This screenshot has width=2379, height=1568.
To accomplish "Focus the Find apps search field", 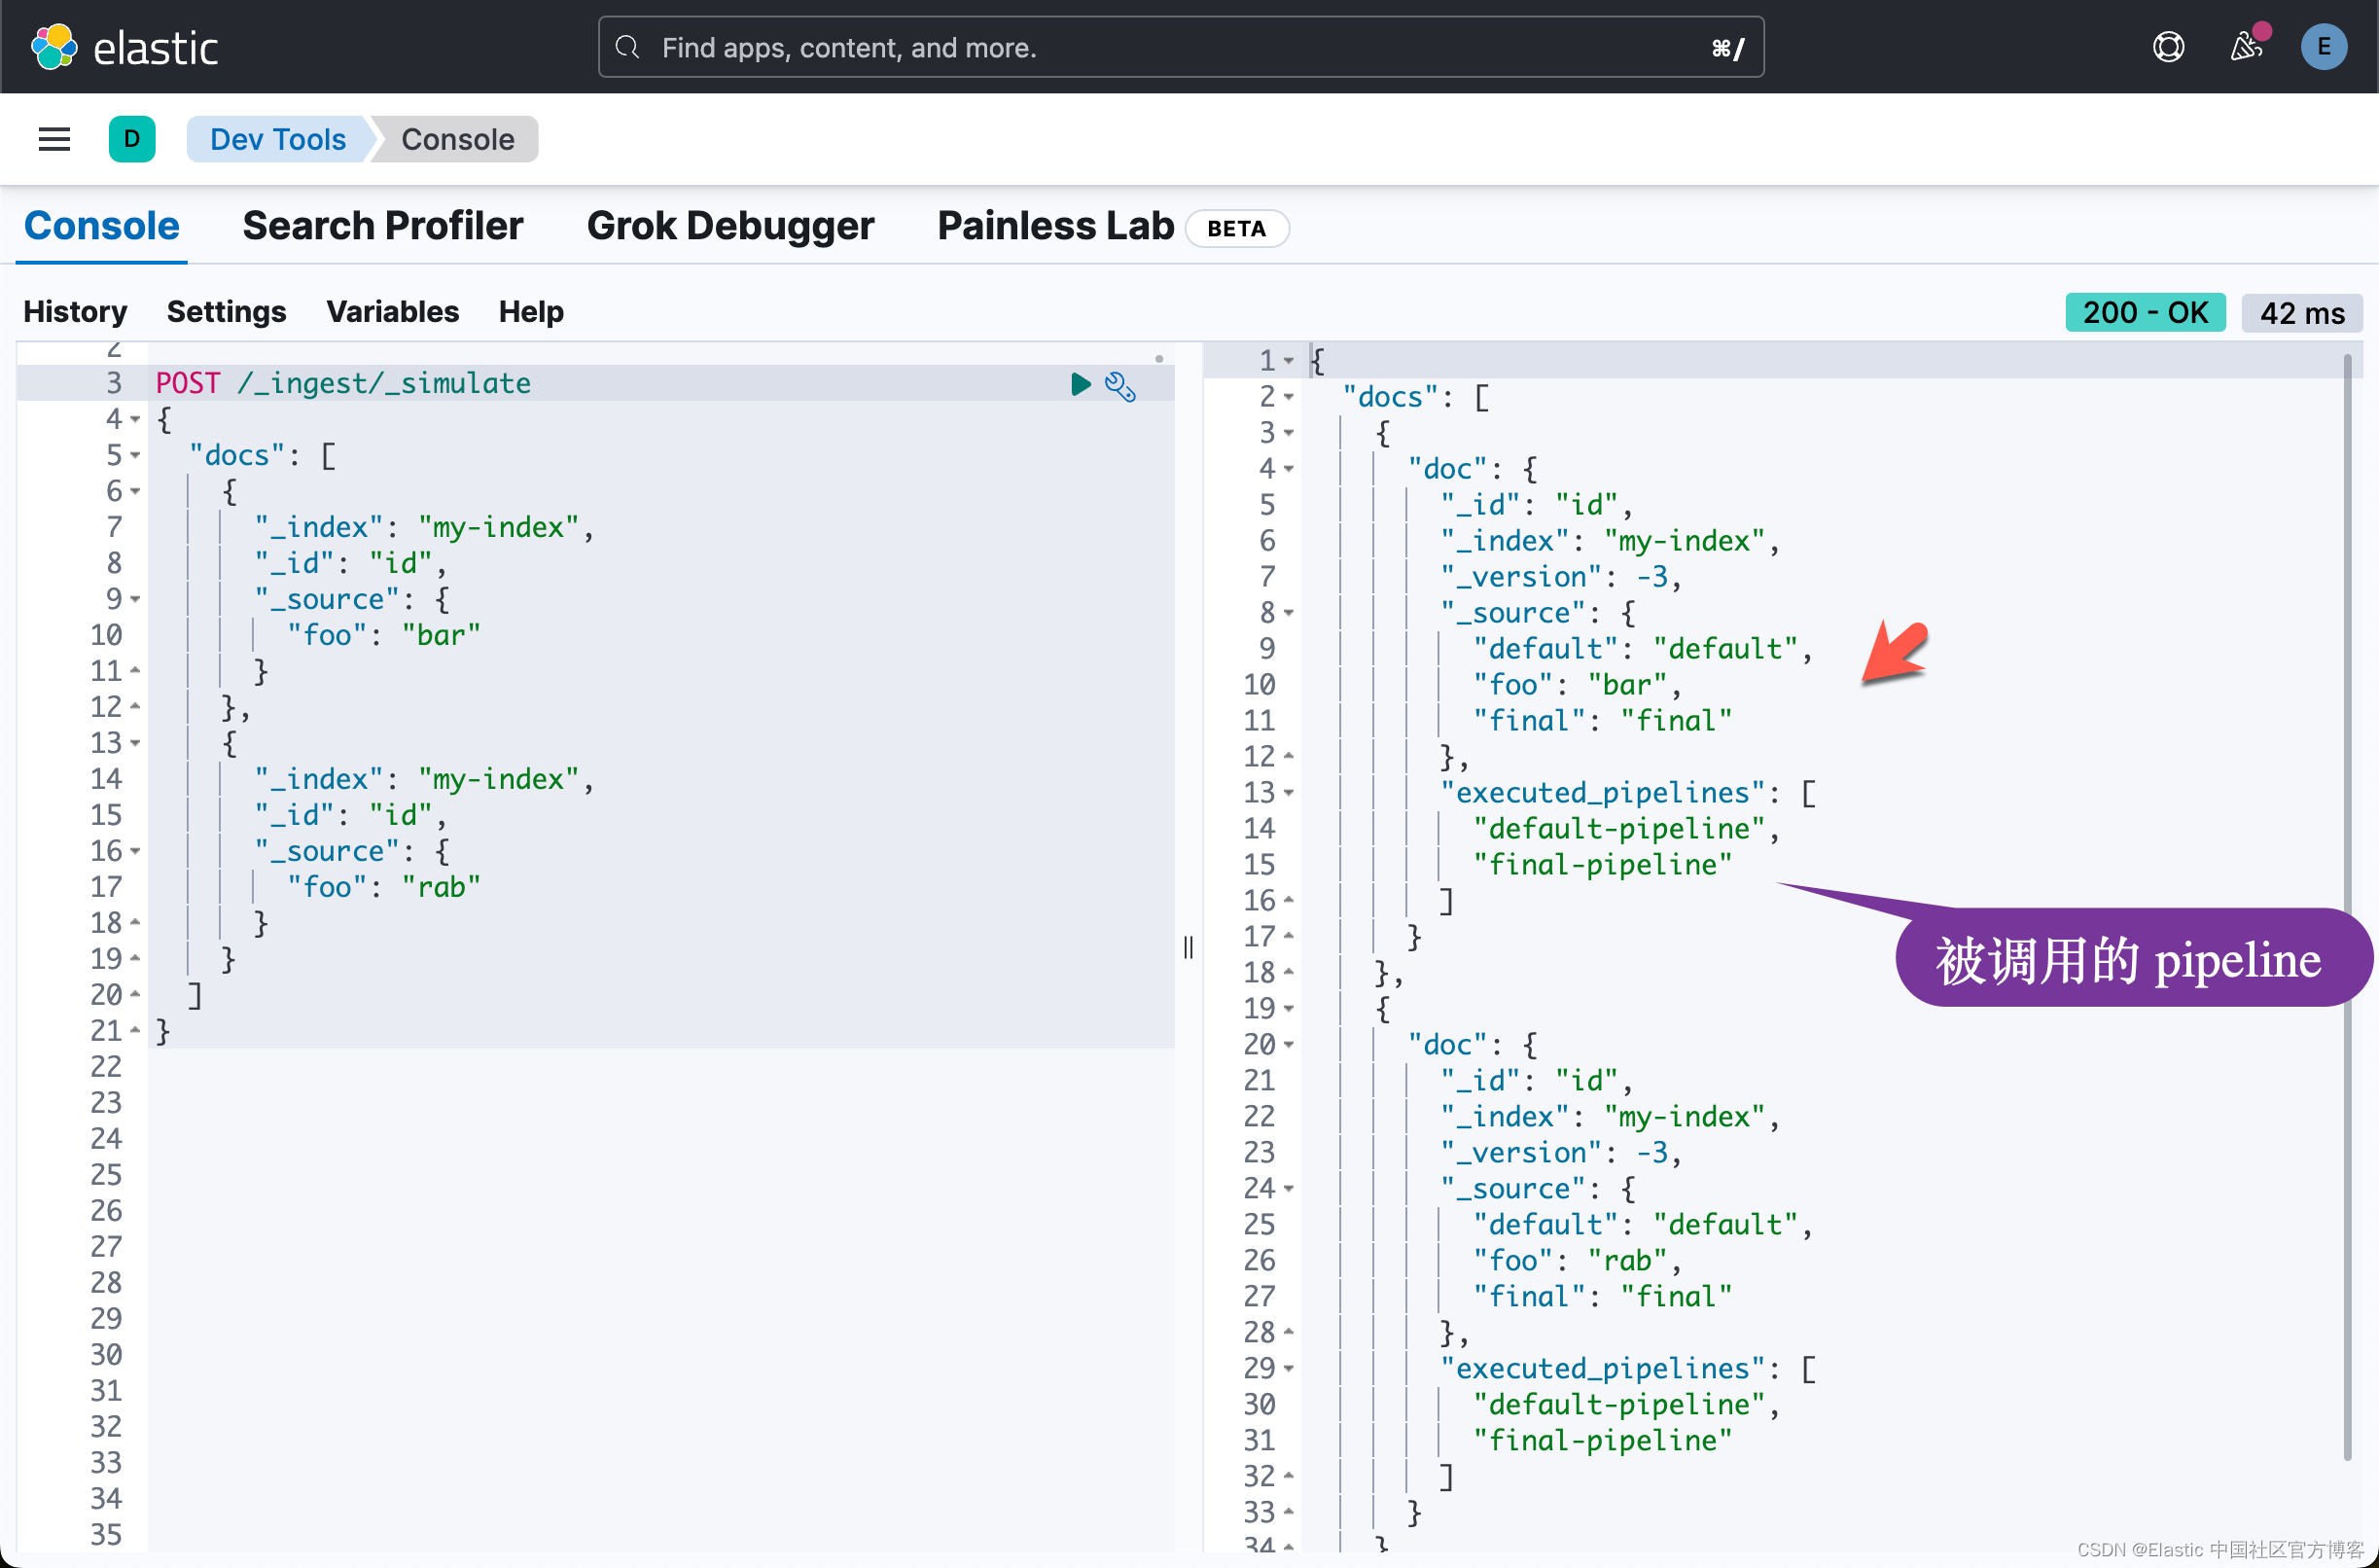I will [x=1180, y=47].
